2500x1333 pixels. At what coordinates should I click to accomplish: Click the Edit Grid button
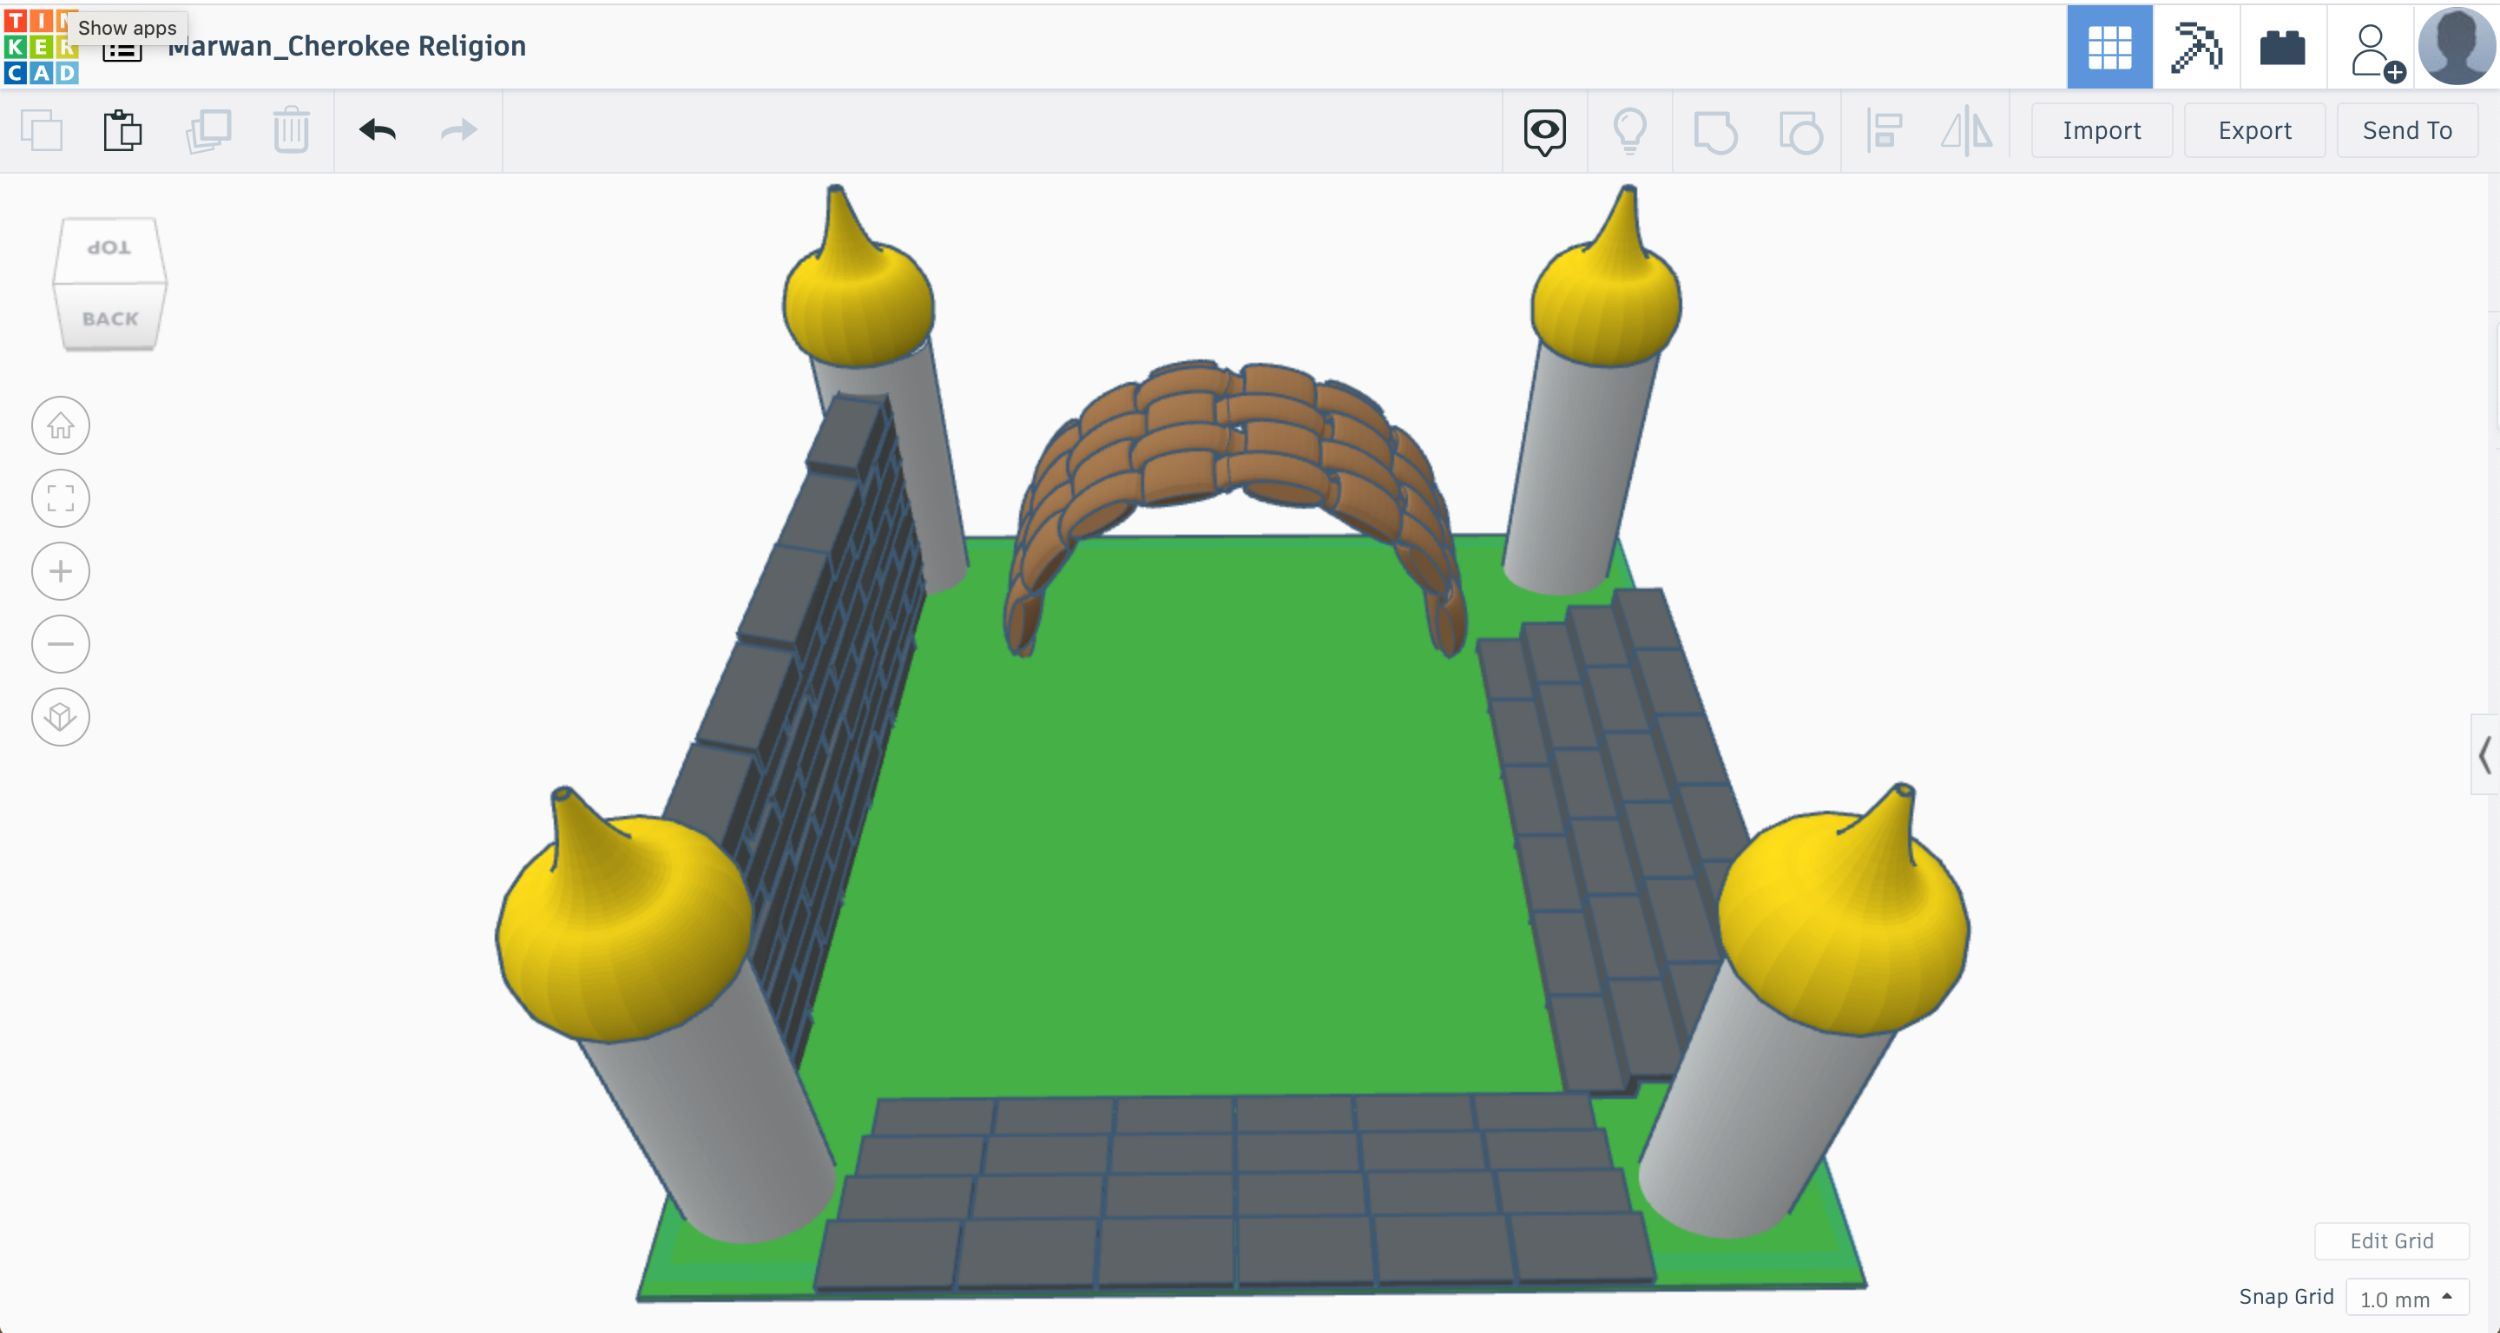tap(2391, 1241)
